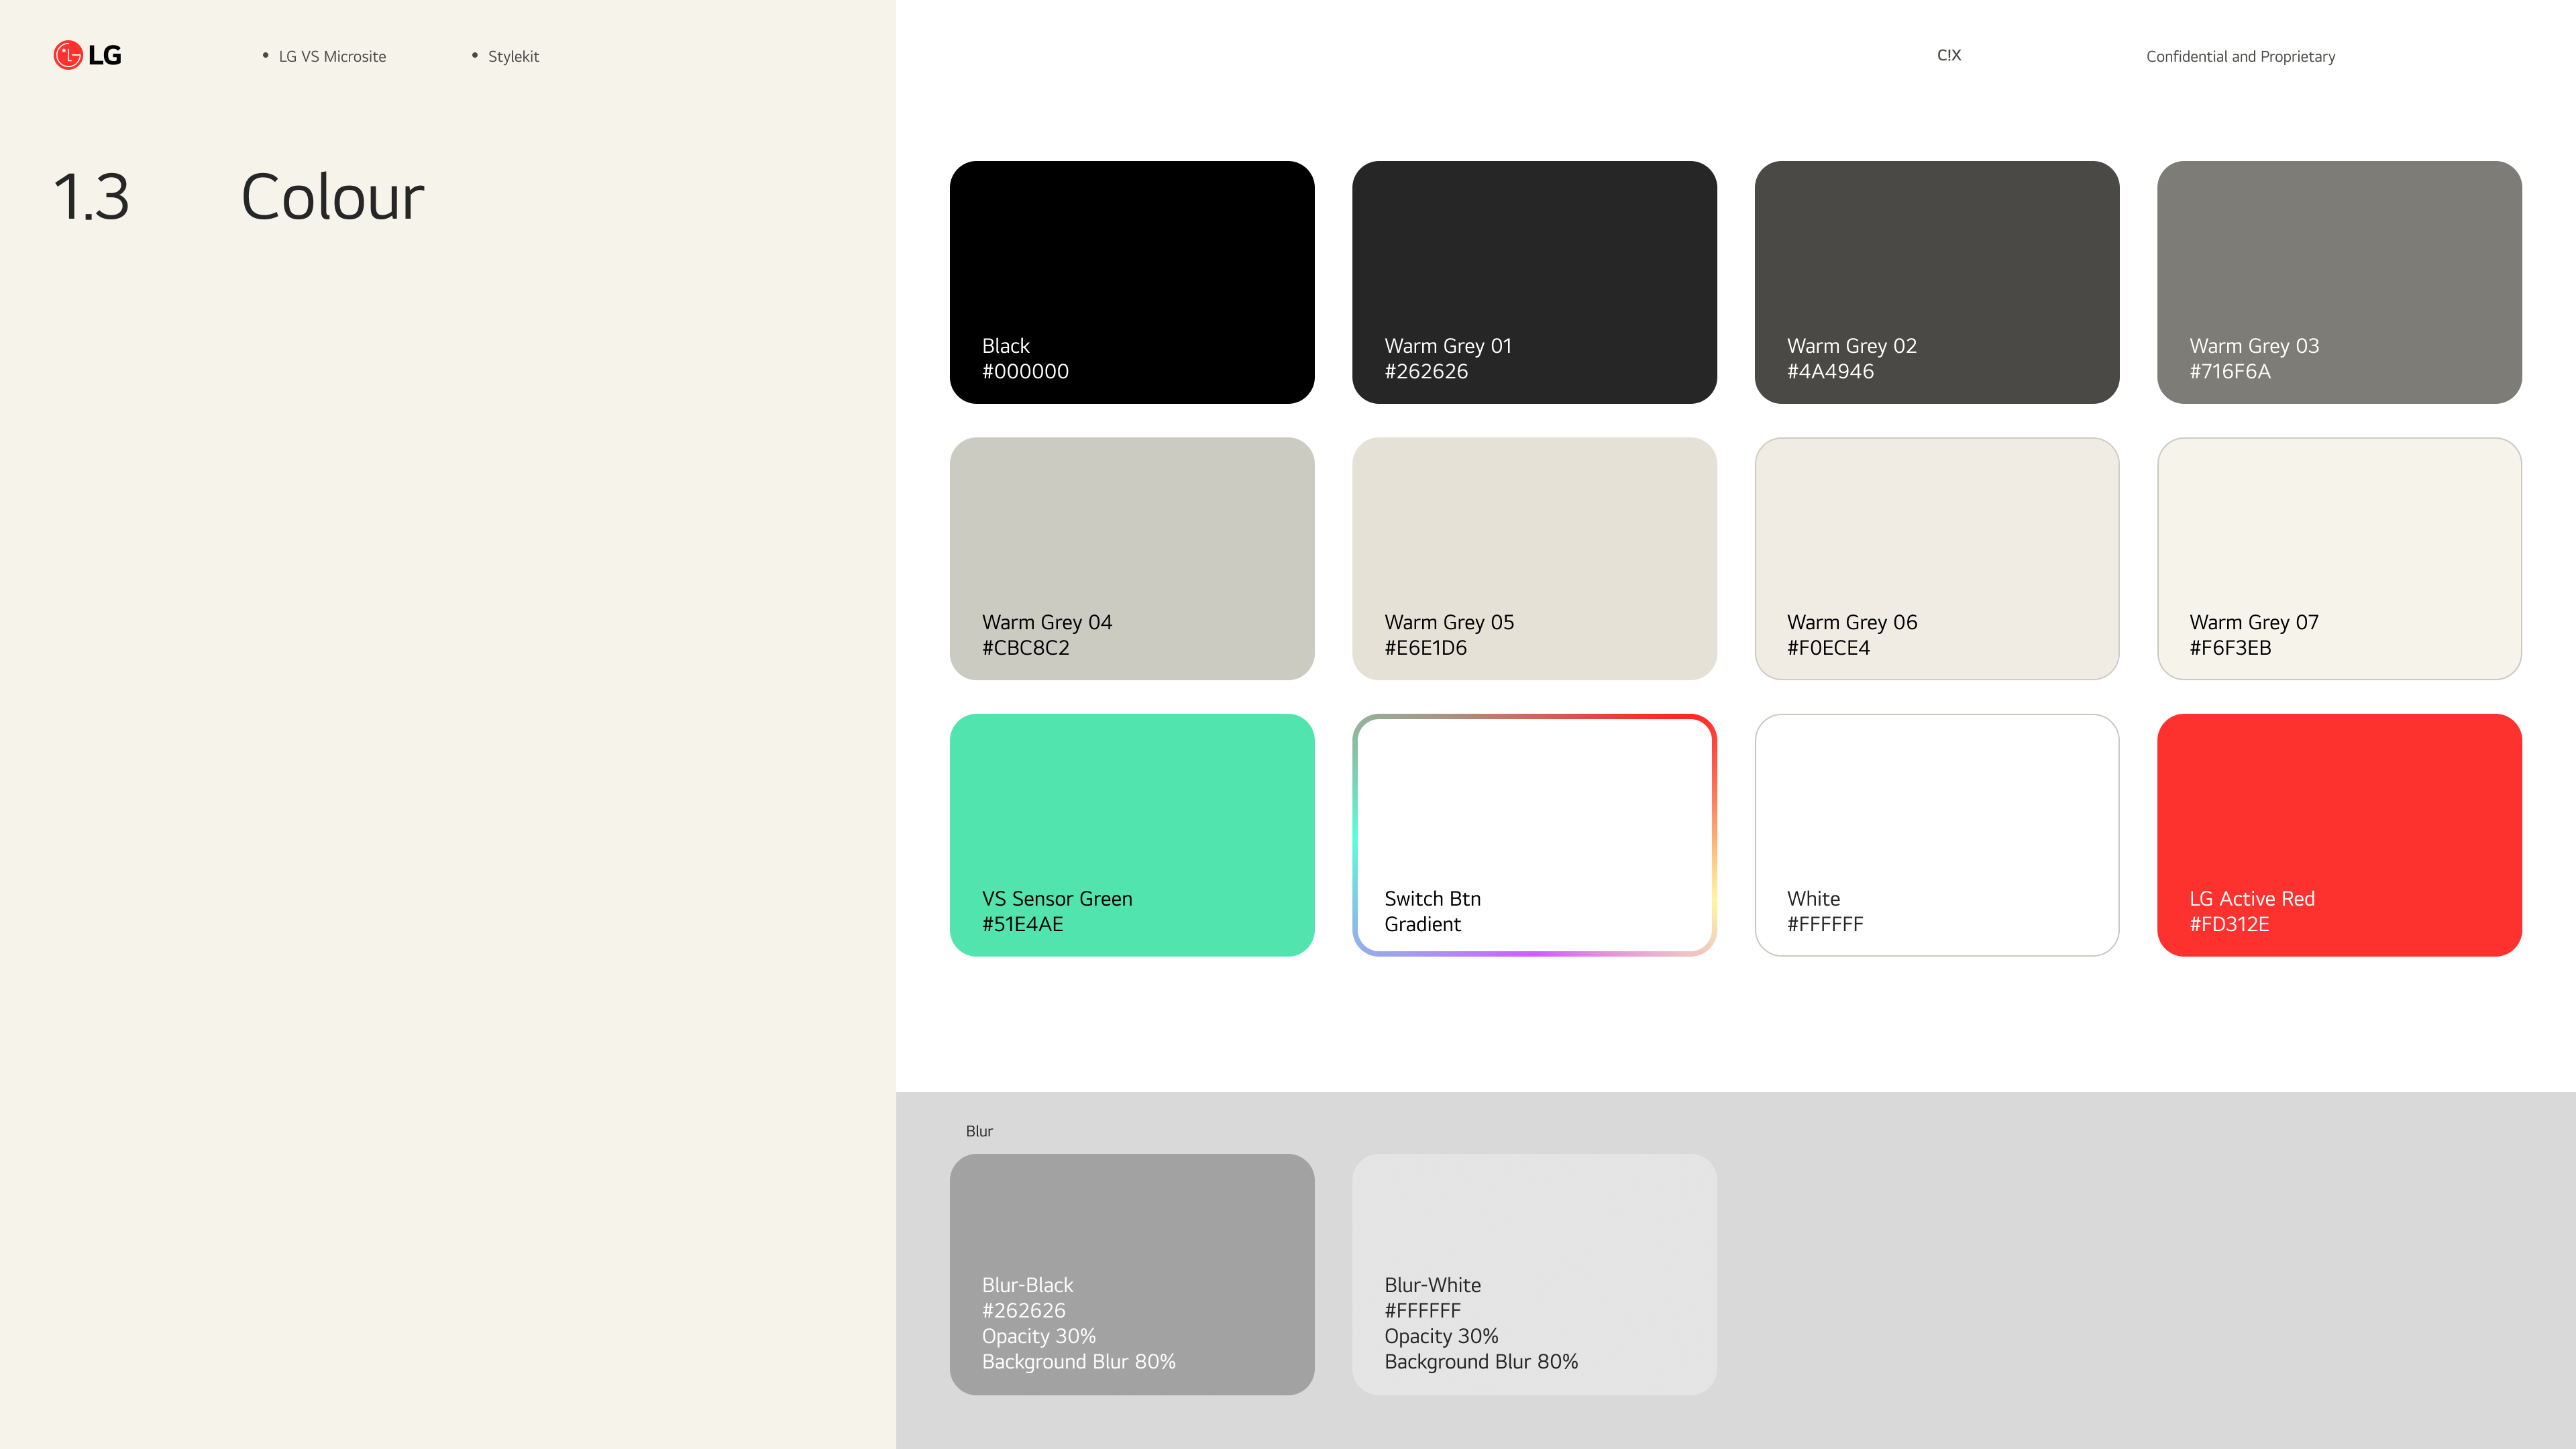
Task: Select the LG Active Red swatch
Action: [2339, 834]
